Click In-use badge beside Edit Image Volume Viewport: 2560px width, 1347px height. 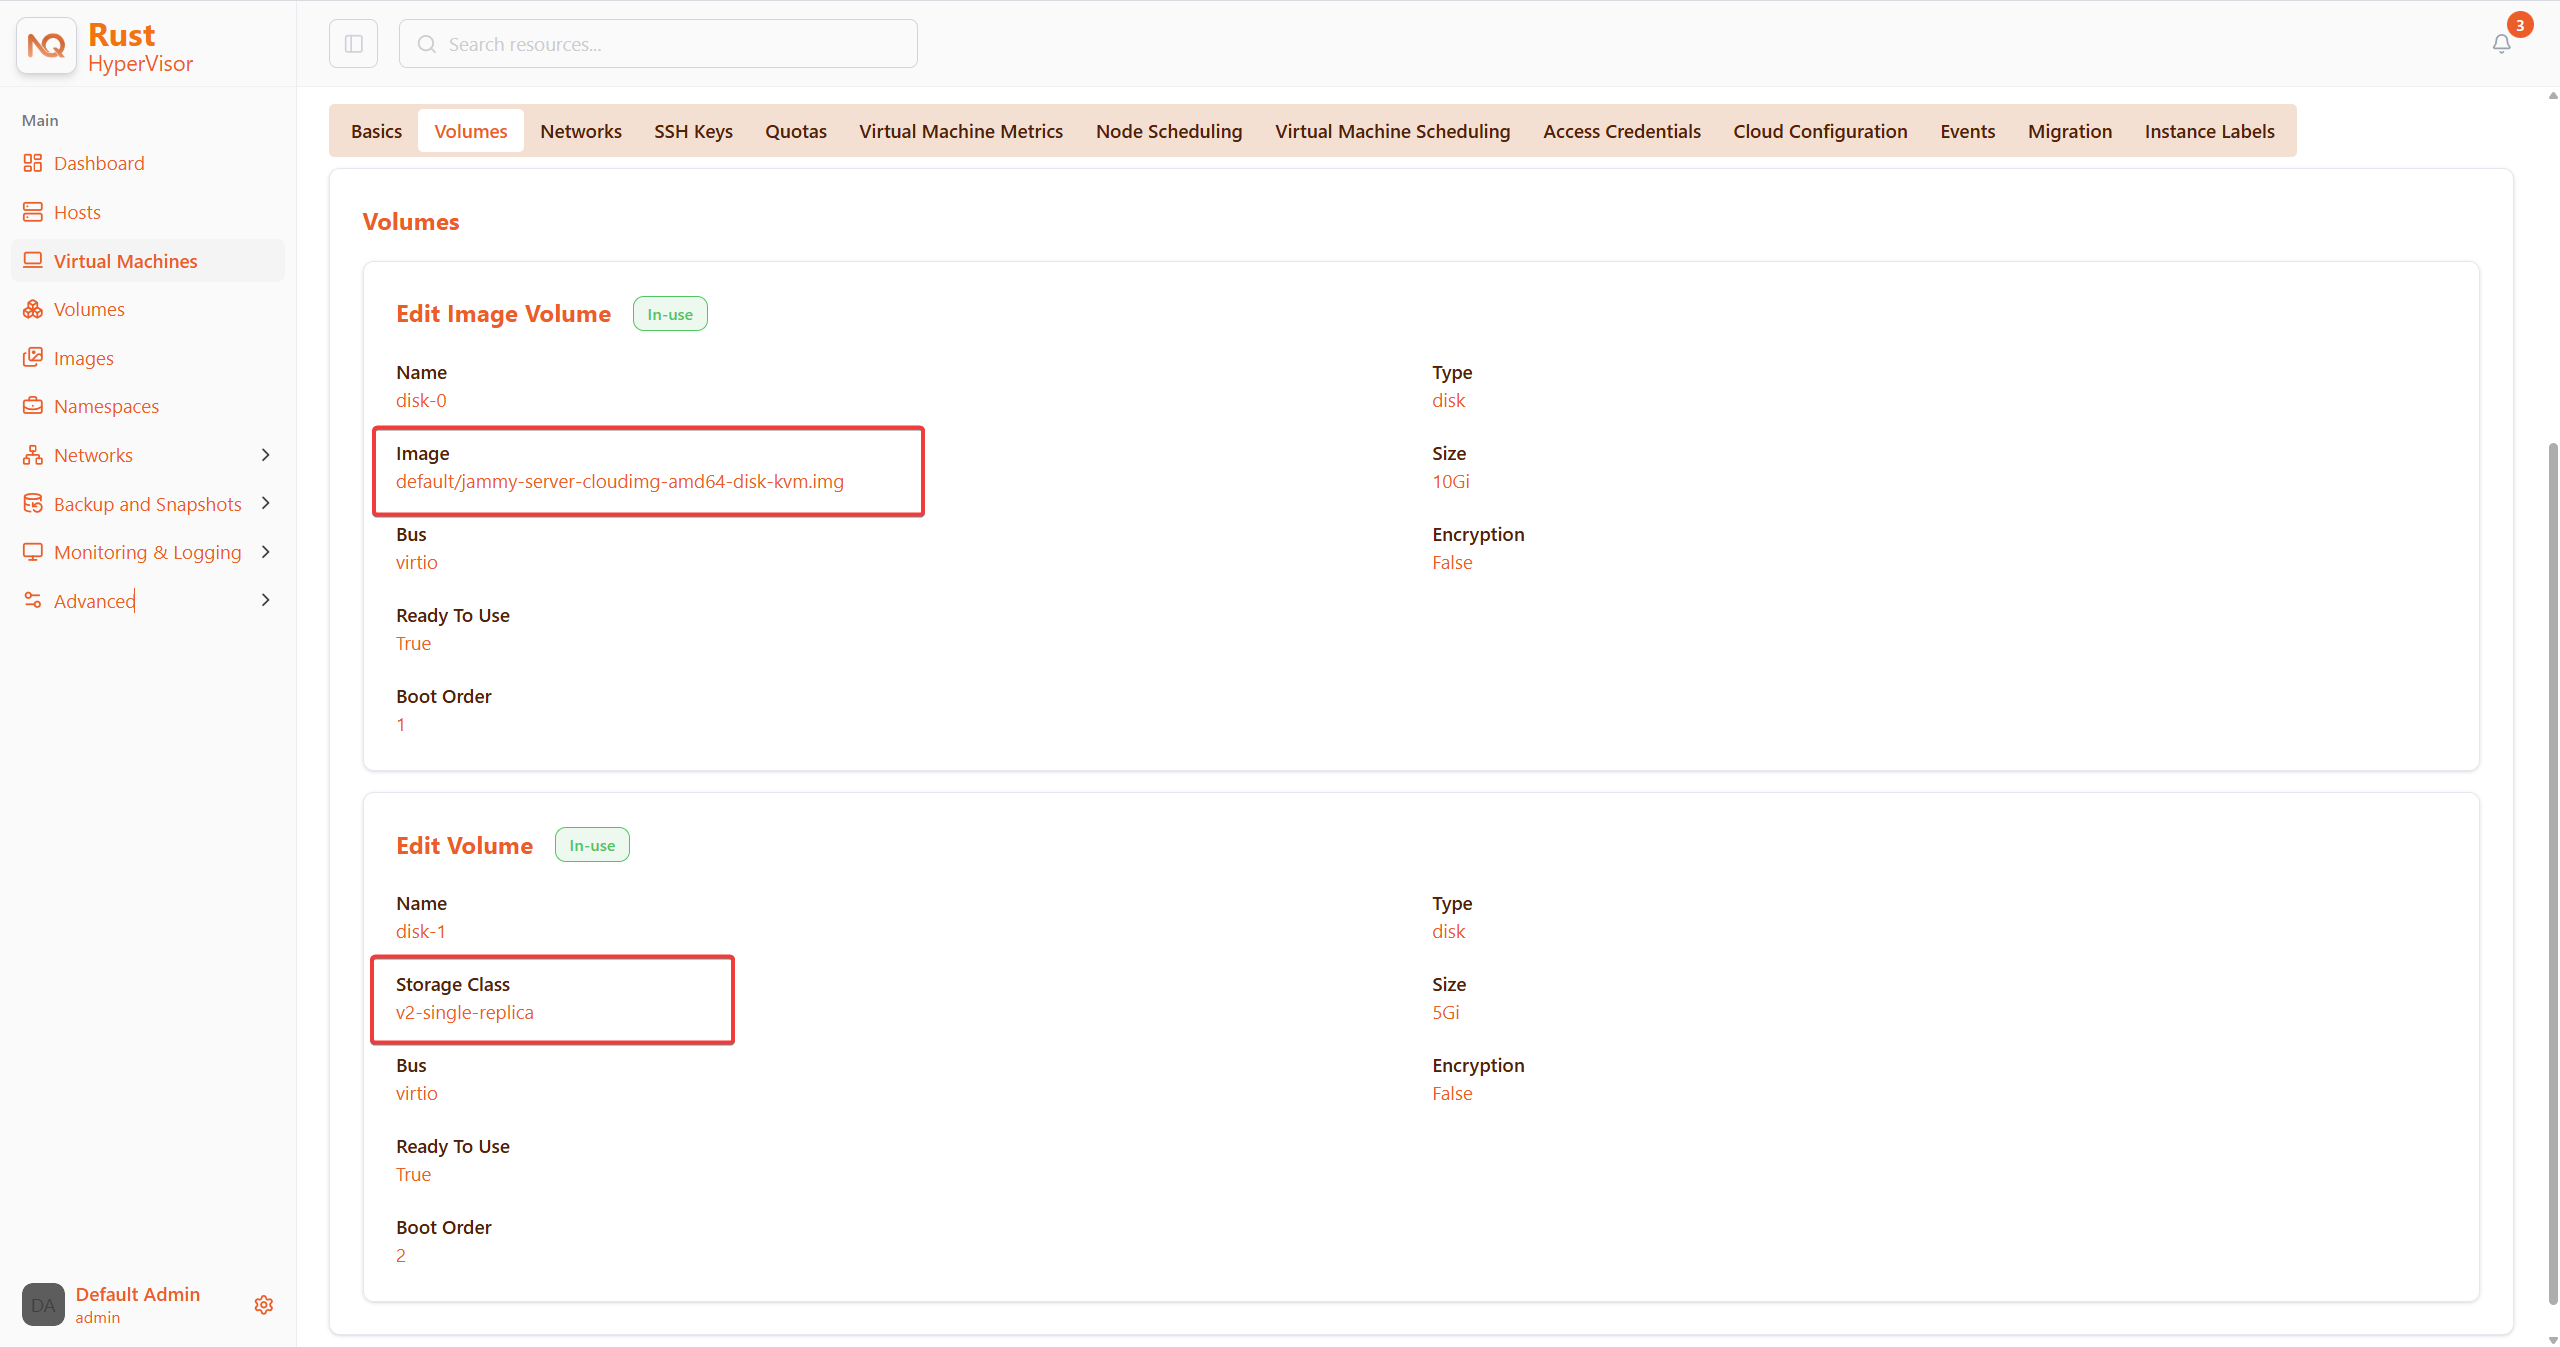click(x=670, y=314)
